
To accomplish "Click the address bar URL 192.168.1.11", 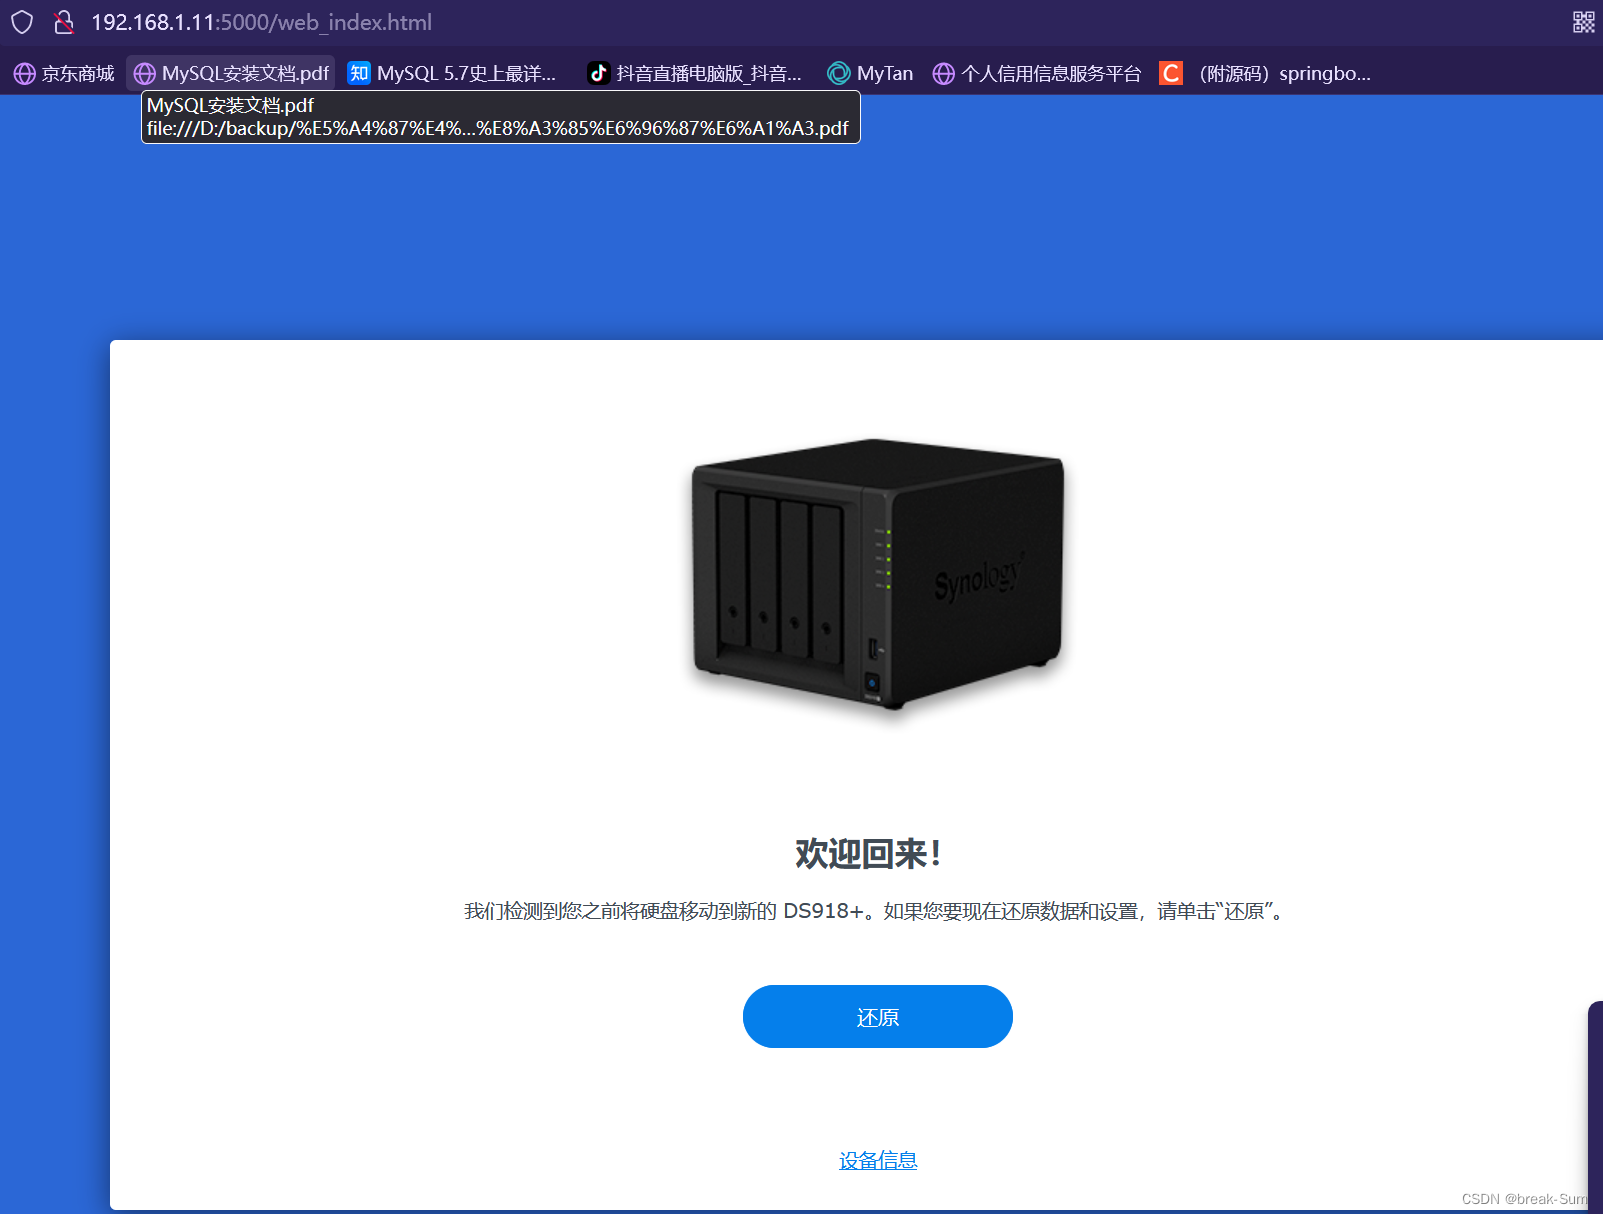I will [262, 22].
